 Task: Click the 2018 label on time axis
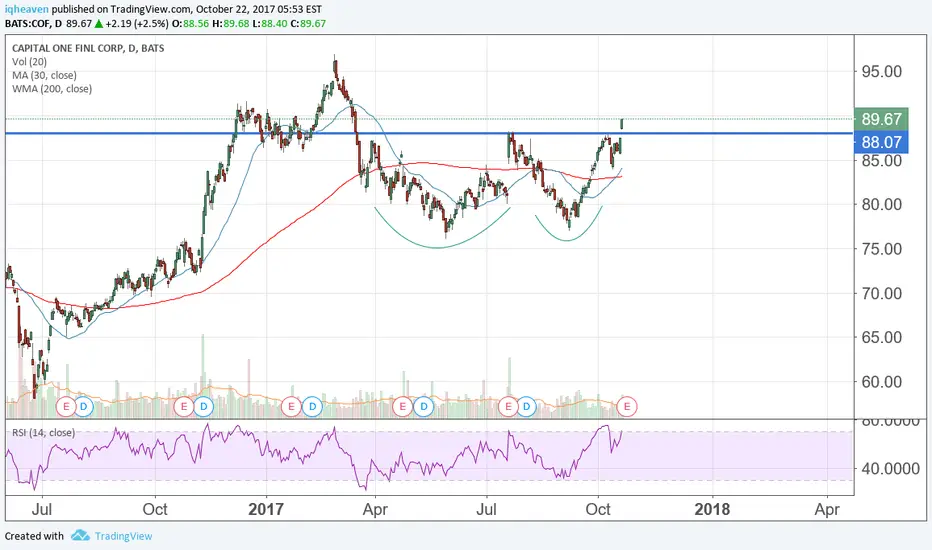[x=712, y=510]
